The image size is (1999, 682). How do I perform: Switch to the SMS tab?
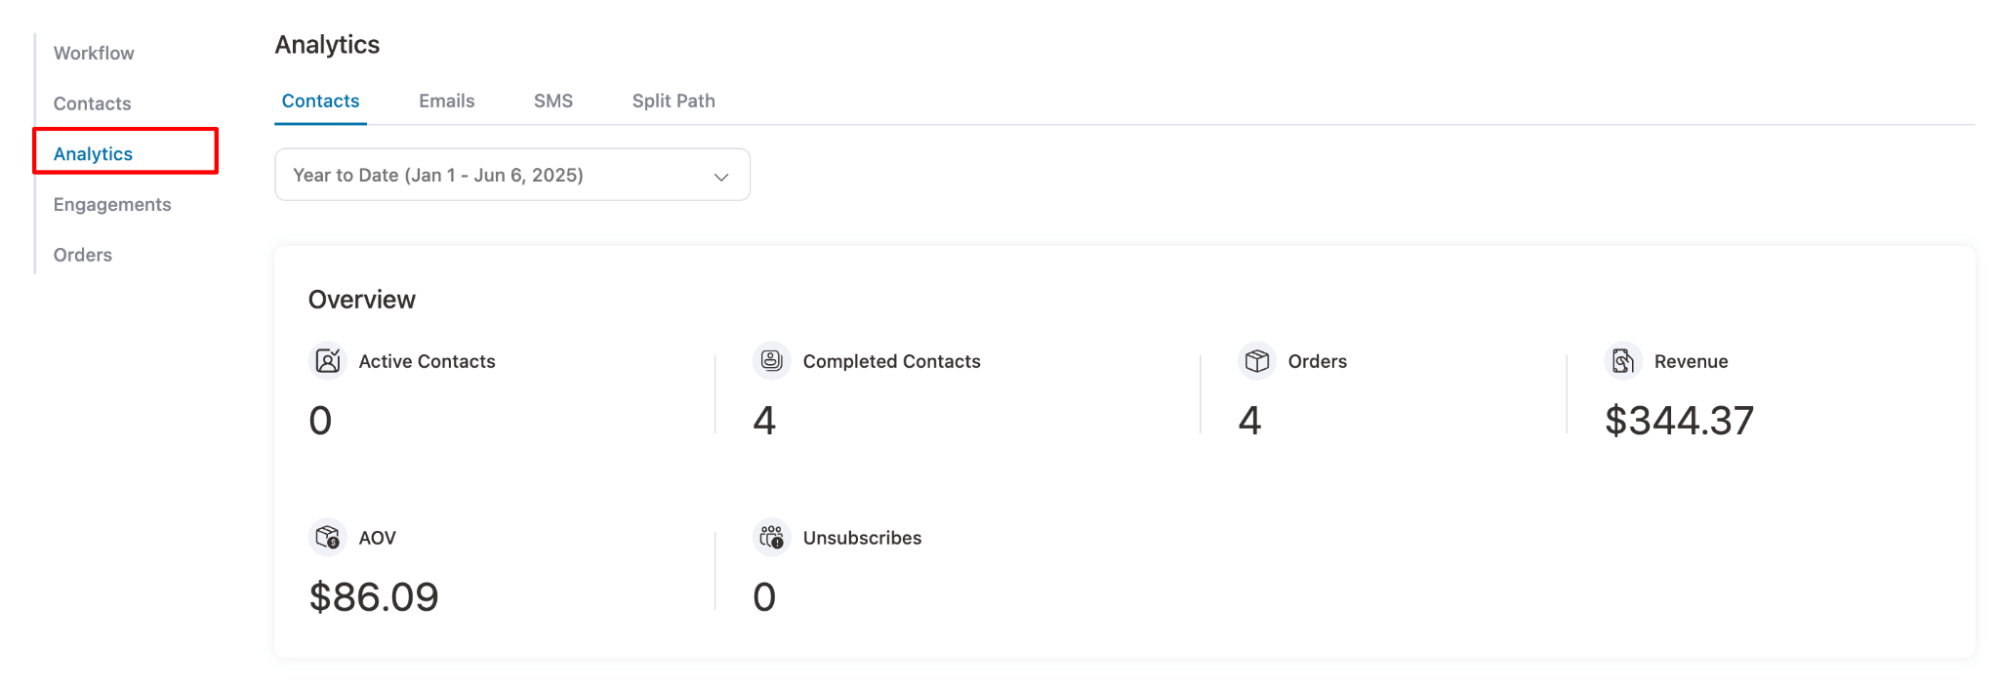[553, 101]
